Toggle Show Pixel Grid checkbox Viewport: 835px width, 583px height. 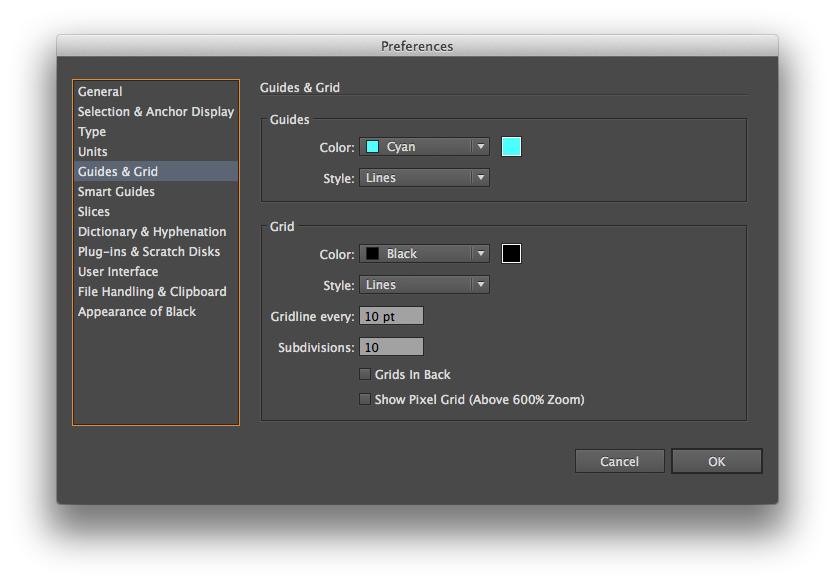click(x=365, y=399)
